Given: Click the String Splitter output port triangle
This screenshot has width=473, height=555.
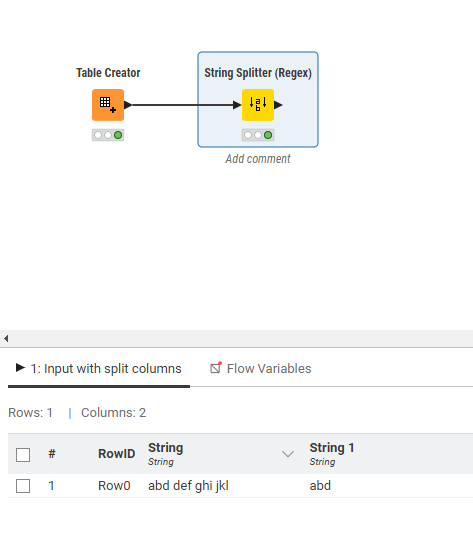Looking at the screenshot, I should pos(278,105).
